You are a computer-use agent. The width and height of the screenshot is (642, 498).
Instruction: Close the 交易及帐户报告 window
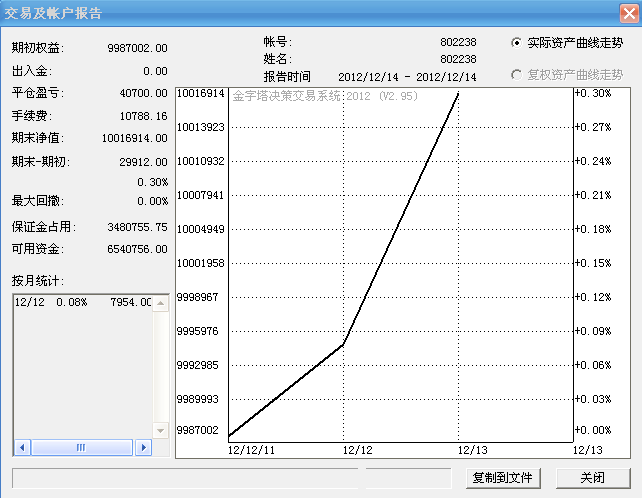click(629, 14)
